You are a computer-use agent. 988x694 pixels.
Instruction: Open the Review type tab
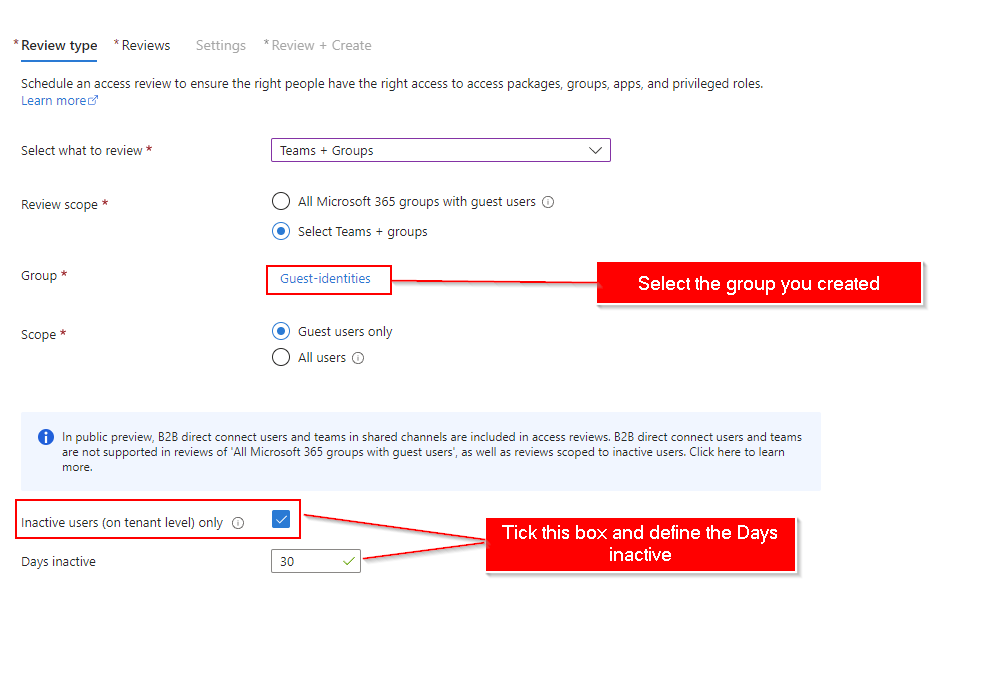(59, 45)
